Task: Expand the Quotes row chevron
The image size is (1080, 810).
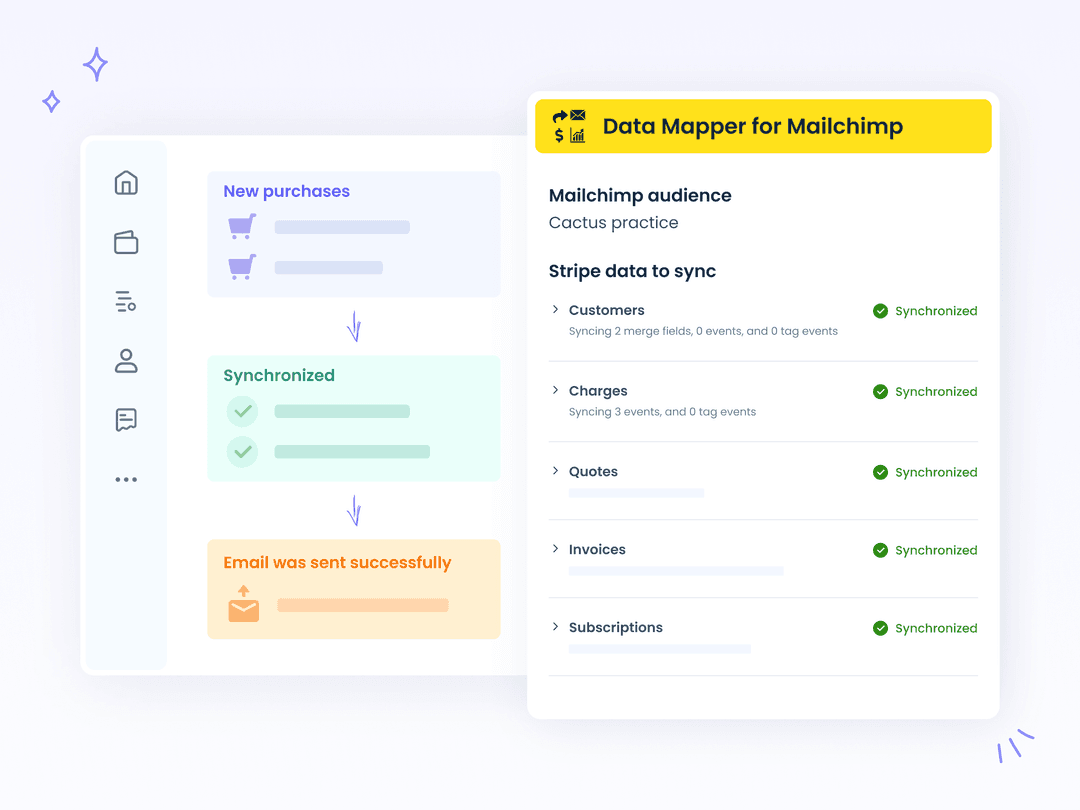Action: [x=555, y=470]
